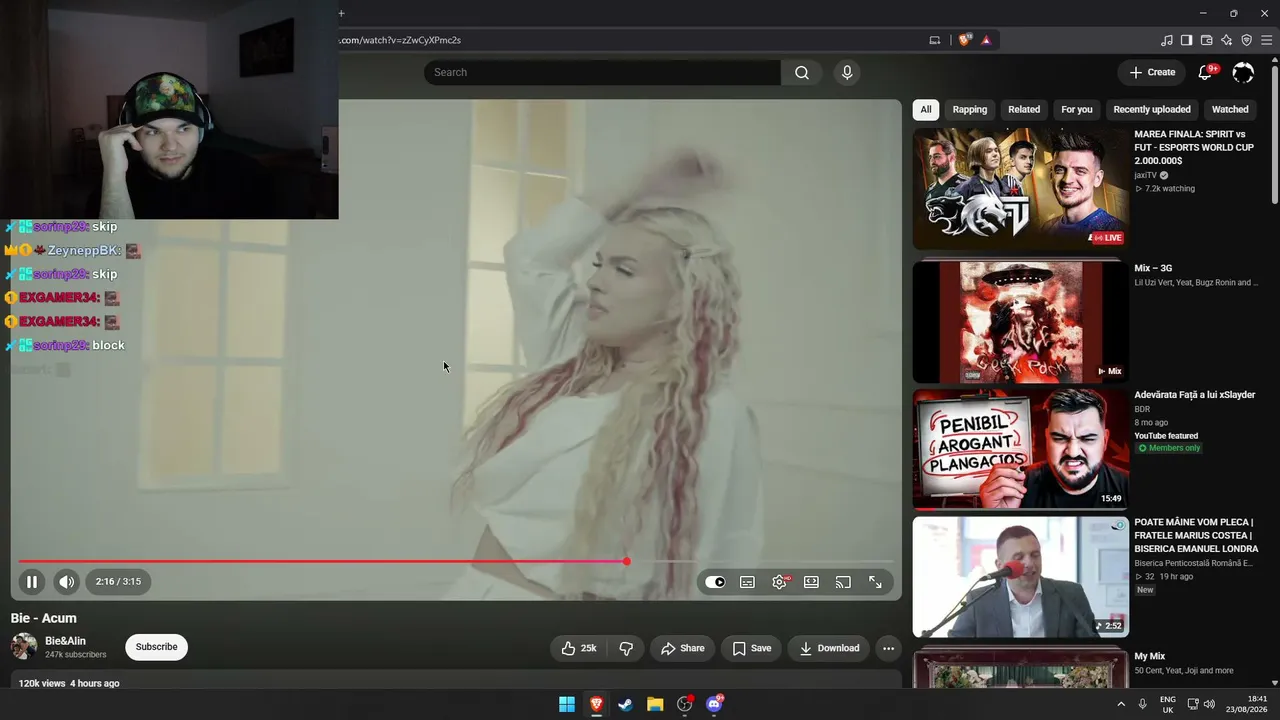
Task: Open Brave Leo AI assistant
Action: (1227, 40)
